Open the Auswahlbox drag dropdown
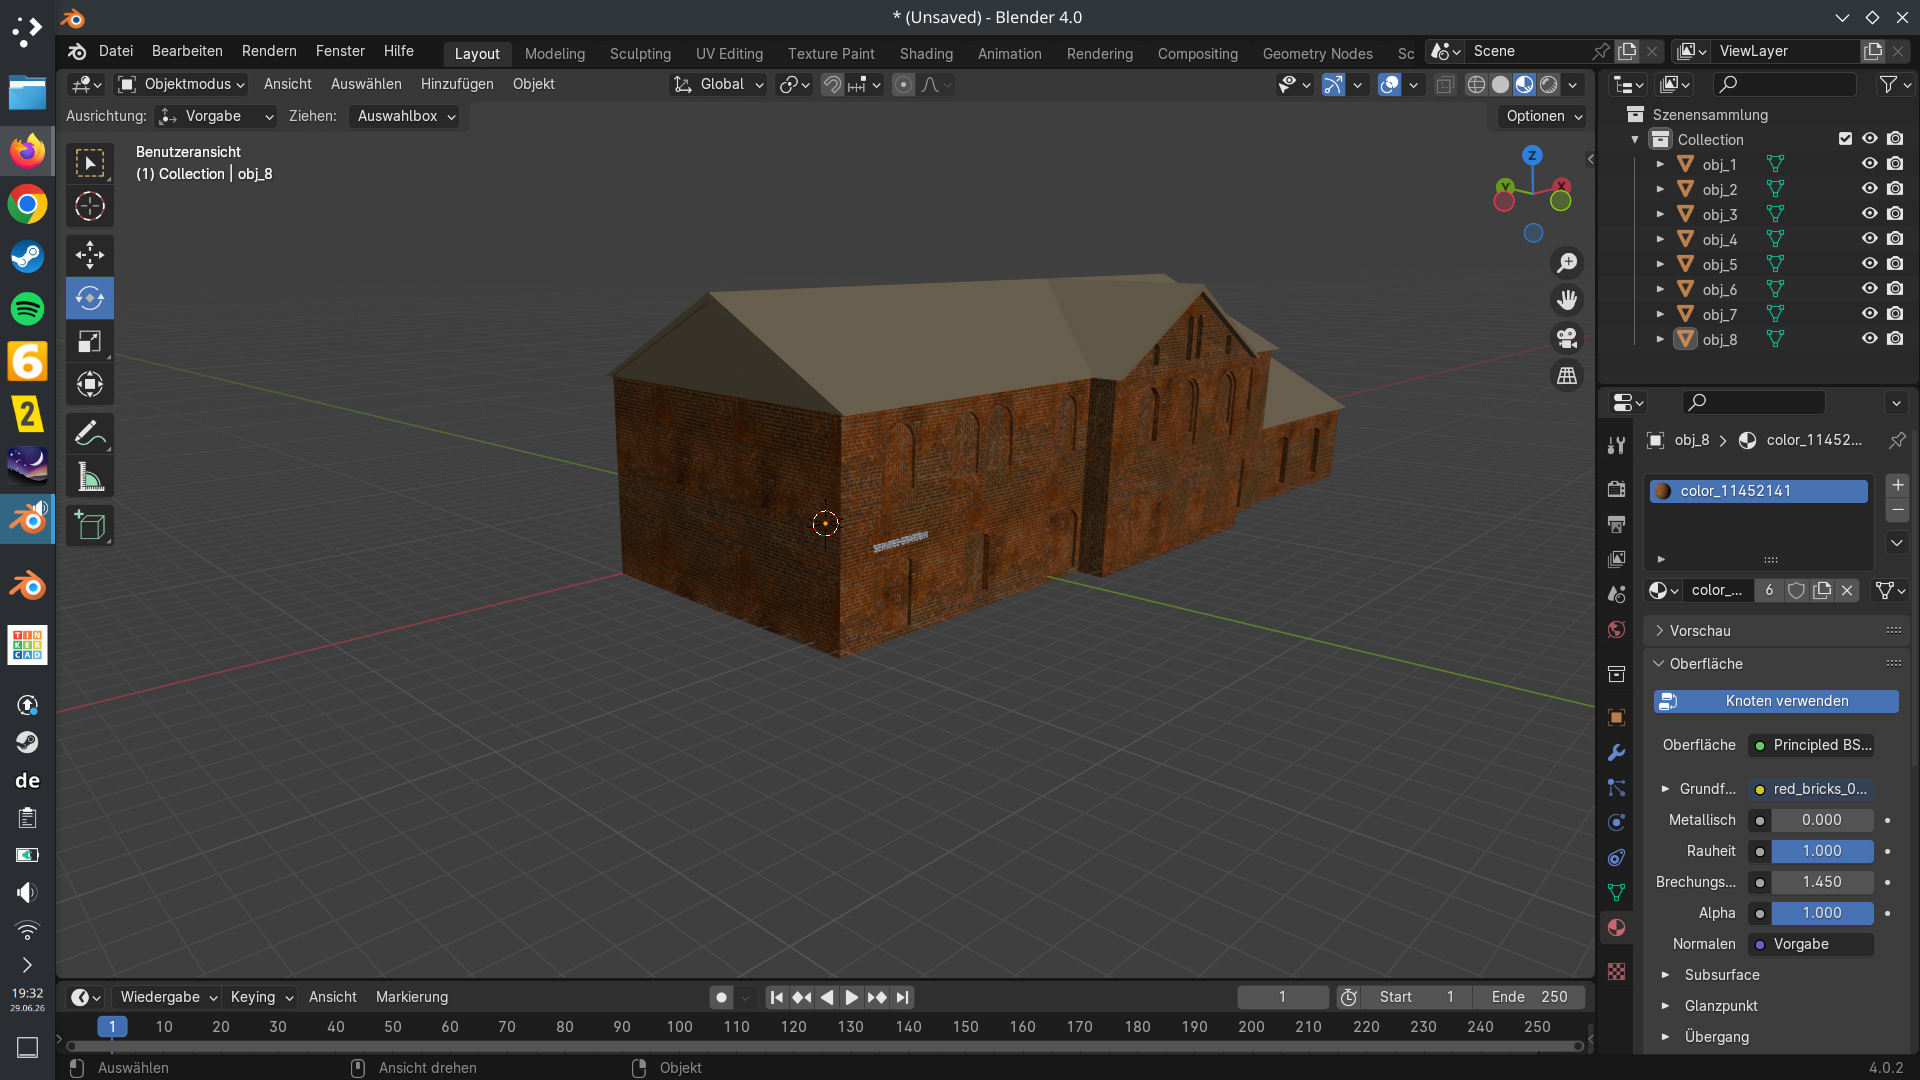The width and height of the screenshot is (1920, 1080). click(406, 116)
